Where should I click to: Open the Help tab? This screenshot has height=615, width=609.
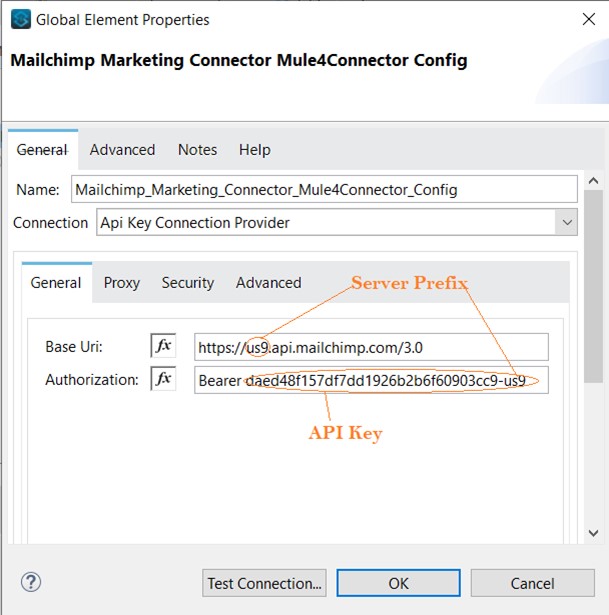coord(255,150)
